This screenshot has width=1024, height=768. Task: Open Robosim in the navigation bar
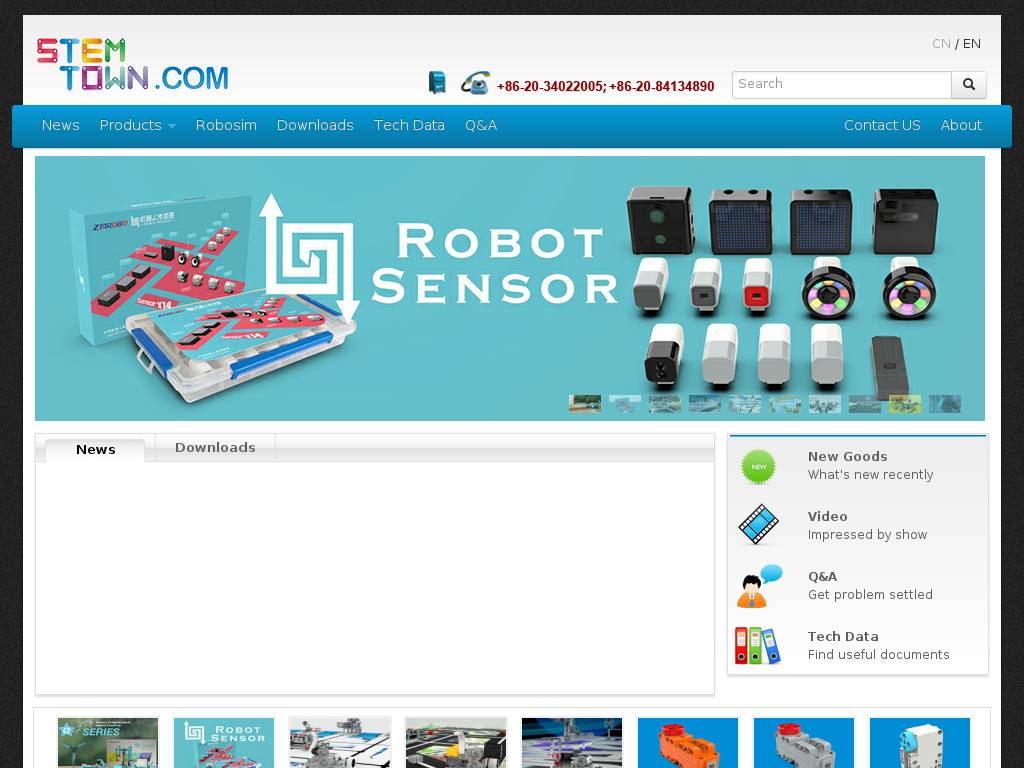[226, 125]
